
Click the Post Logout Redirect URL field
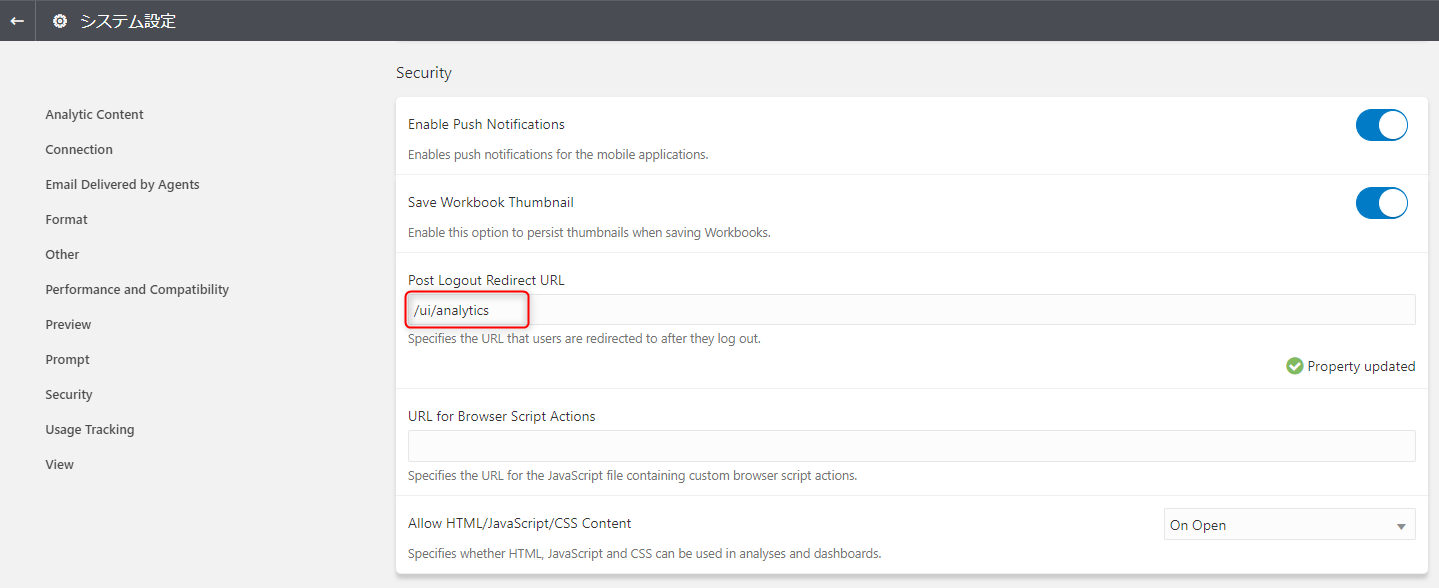point(911,310)
